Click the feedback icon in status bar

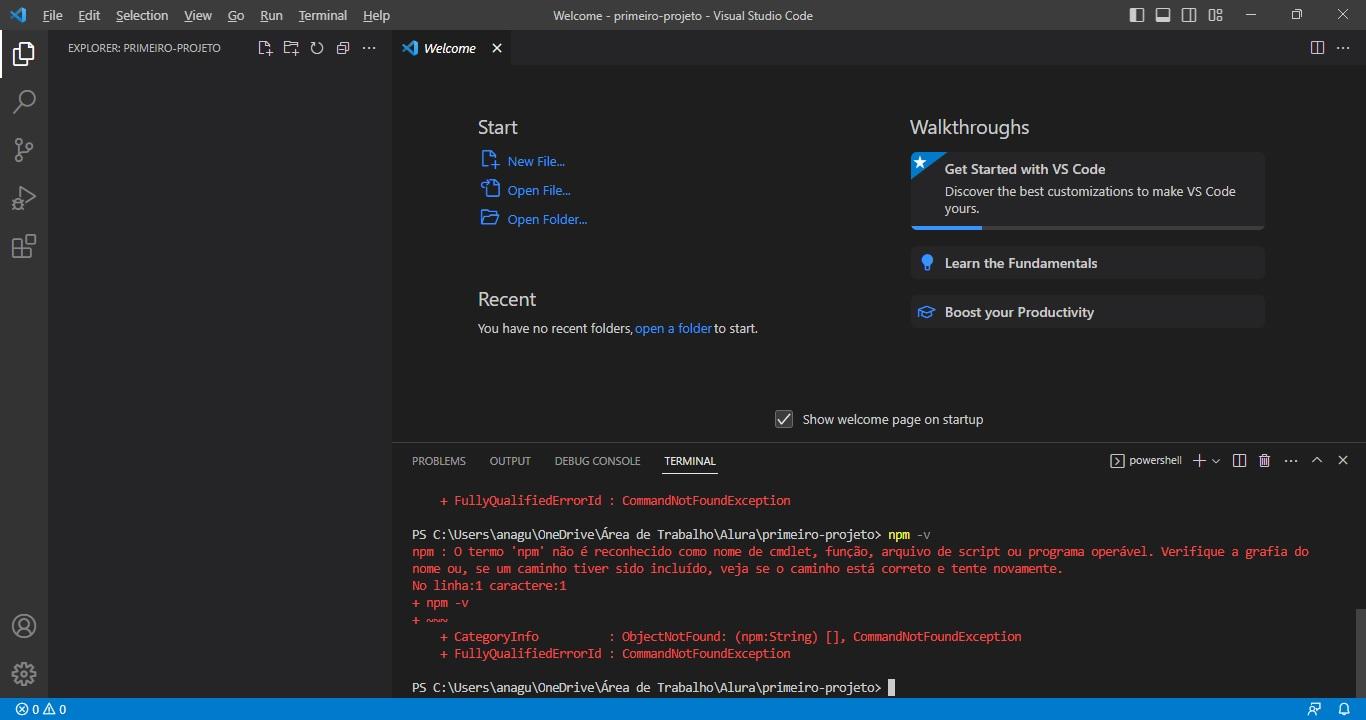[x=1315, y=709]
